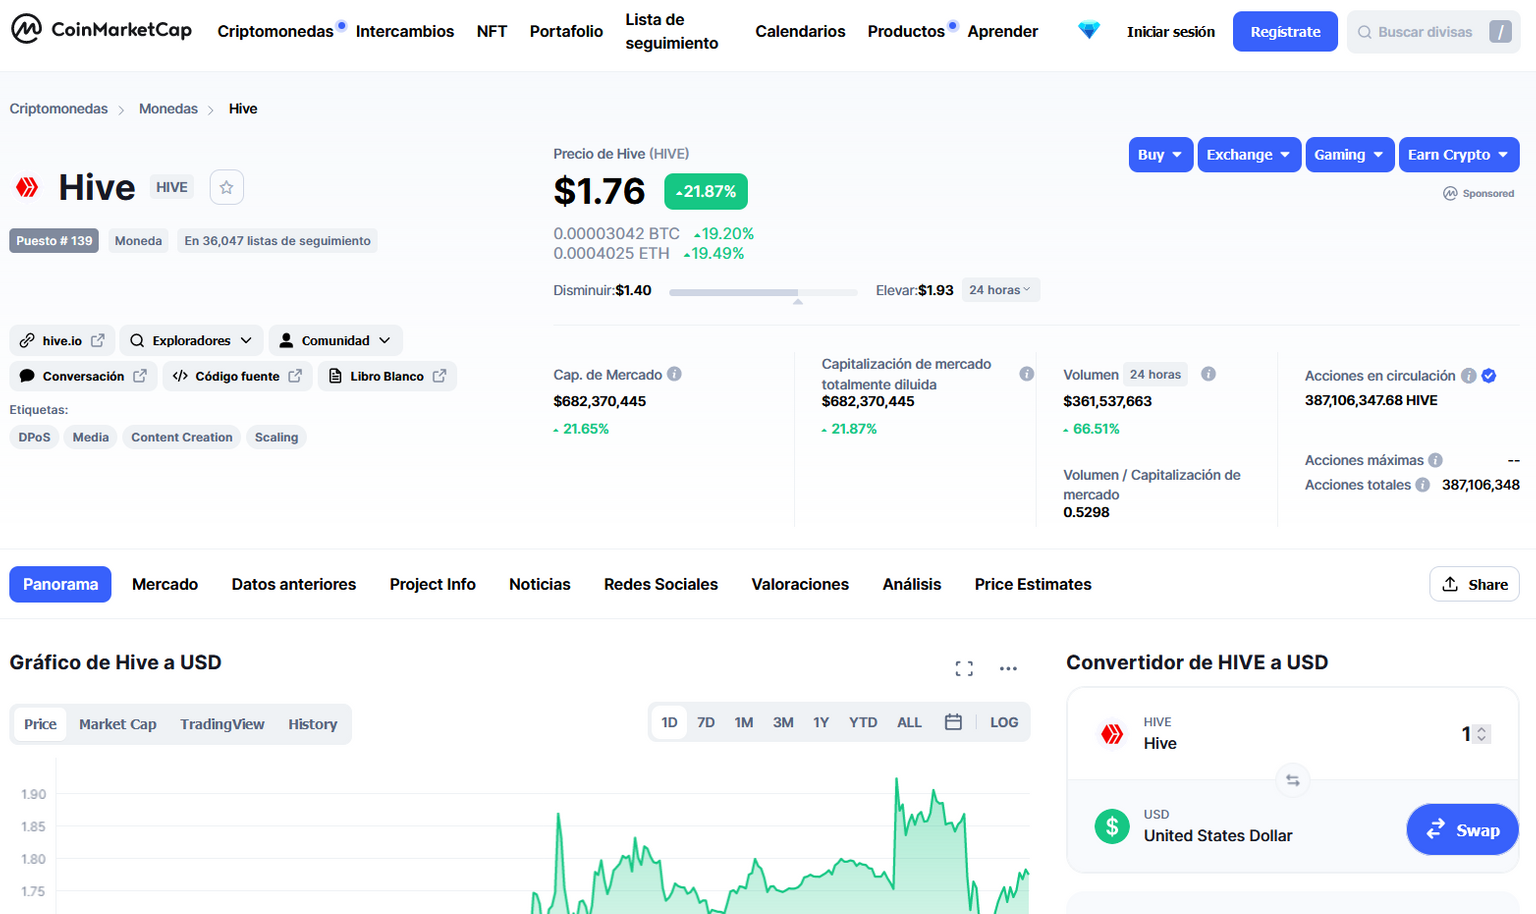The height and width of the screenshot is (914, 1536).
Task: Add Hive to watchlist with star icon
Action: (227, 187)
